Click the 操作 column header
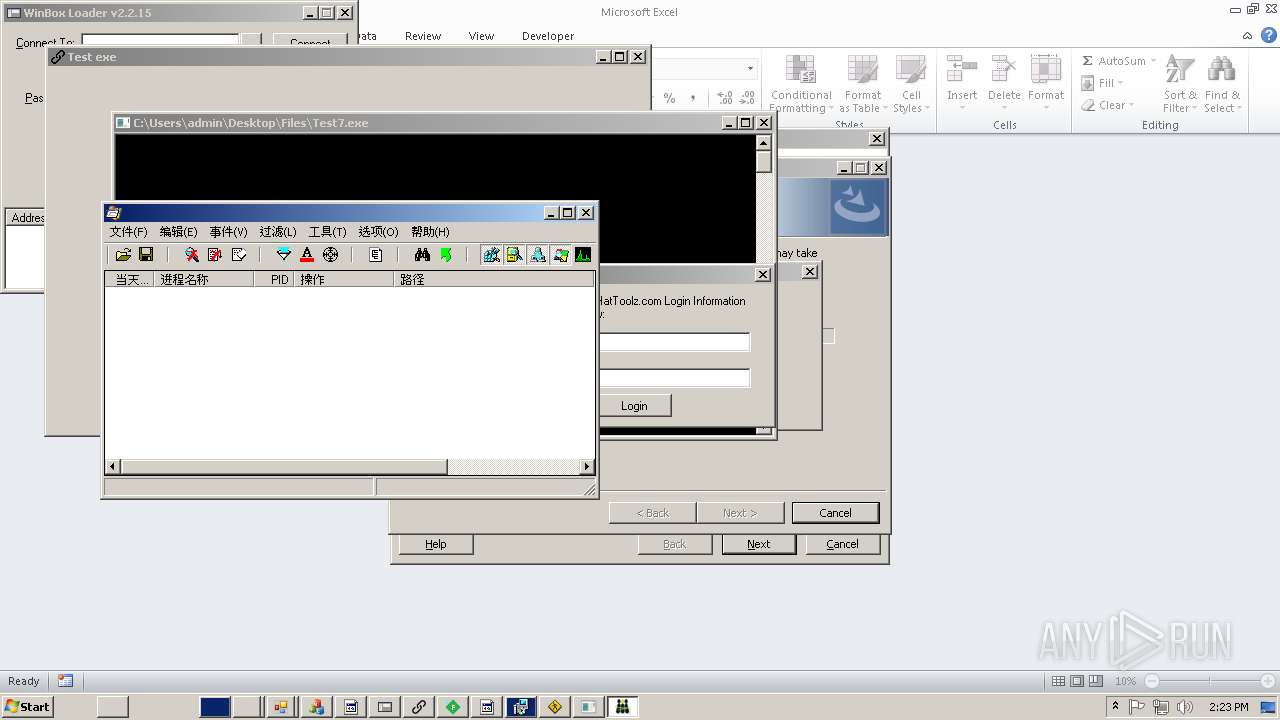Viewport: 1280px width, 720px height. click(344, 280)
